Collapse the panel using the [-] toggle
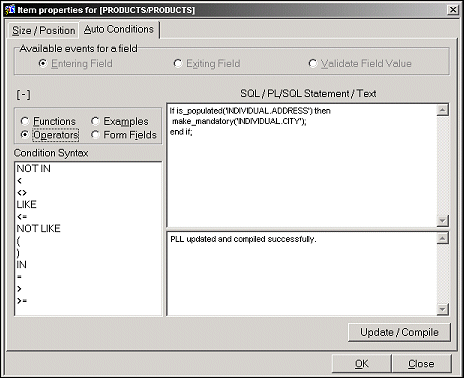 [24, 95]
